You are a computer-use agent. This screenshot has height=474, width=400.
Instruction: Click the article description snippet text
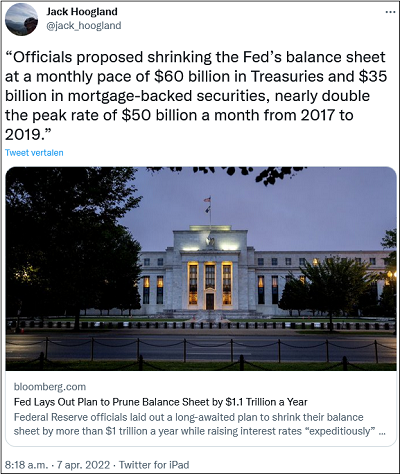coord(199,424)
